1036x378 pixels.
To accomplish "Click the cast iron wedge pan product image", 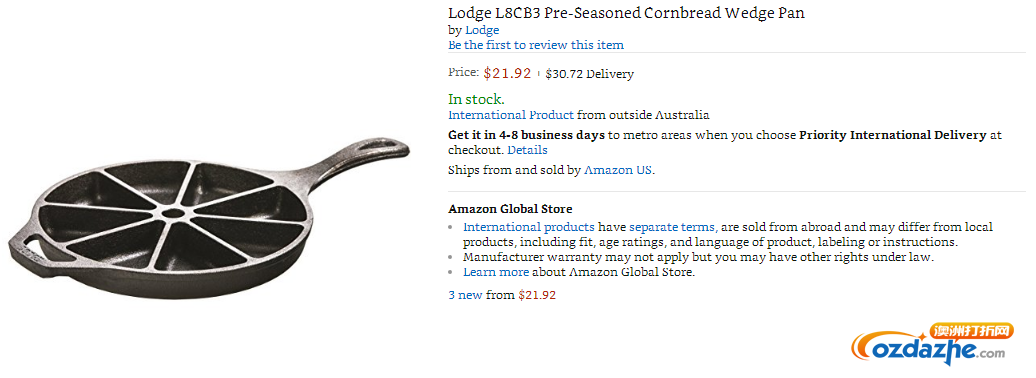I will pos(209,217).
